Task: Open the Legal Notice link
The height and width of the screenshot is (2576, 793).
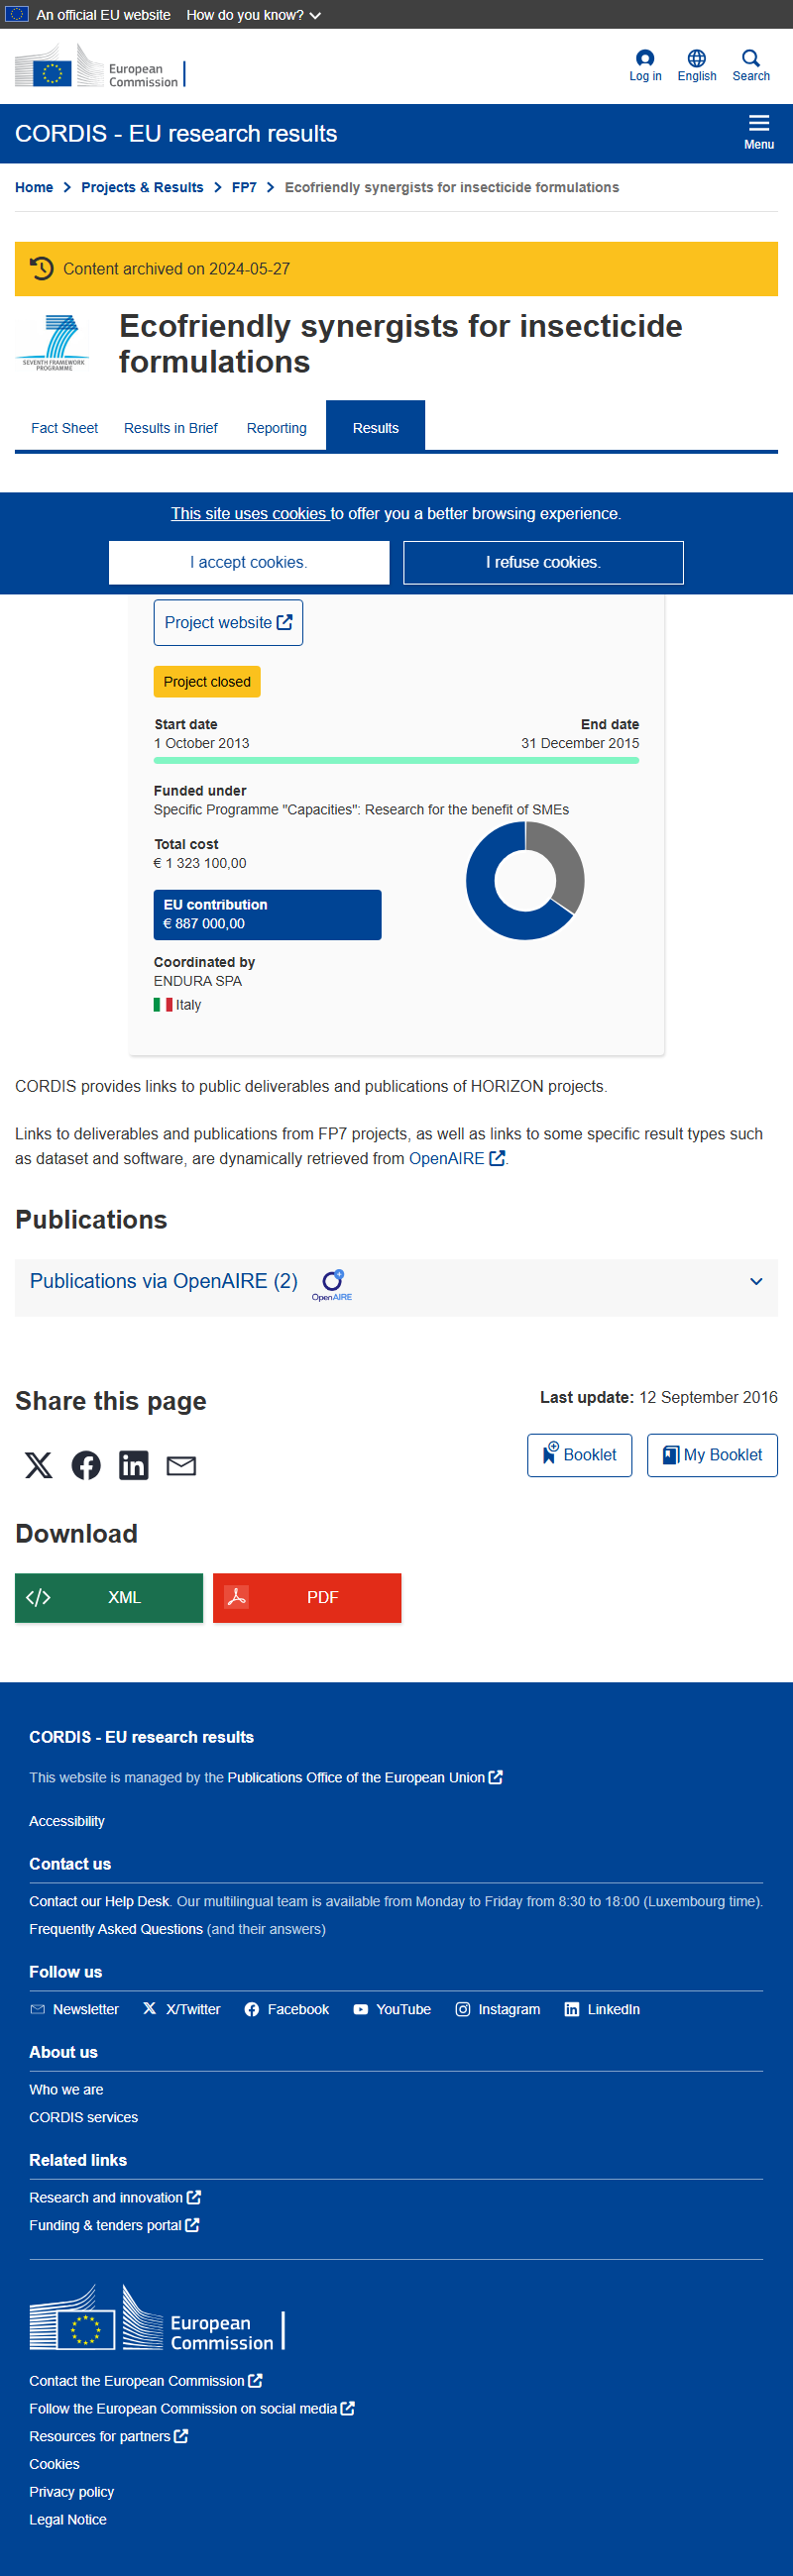Action: 68,2521
